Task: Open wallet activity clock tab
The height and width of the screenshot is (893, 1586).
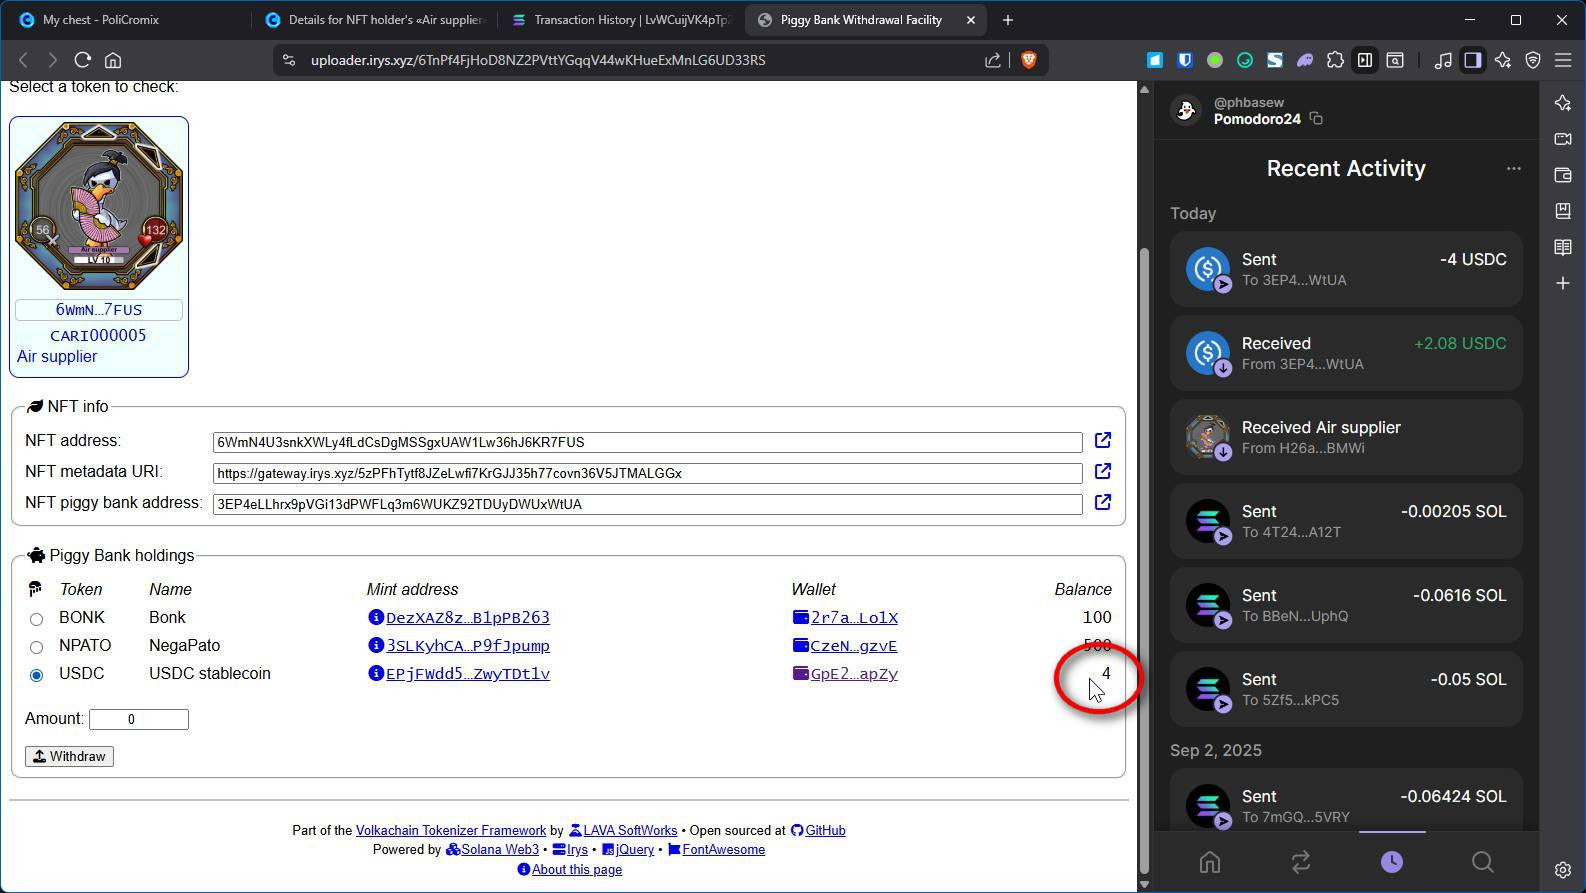Action: click(1392, 862)
